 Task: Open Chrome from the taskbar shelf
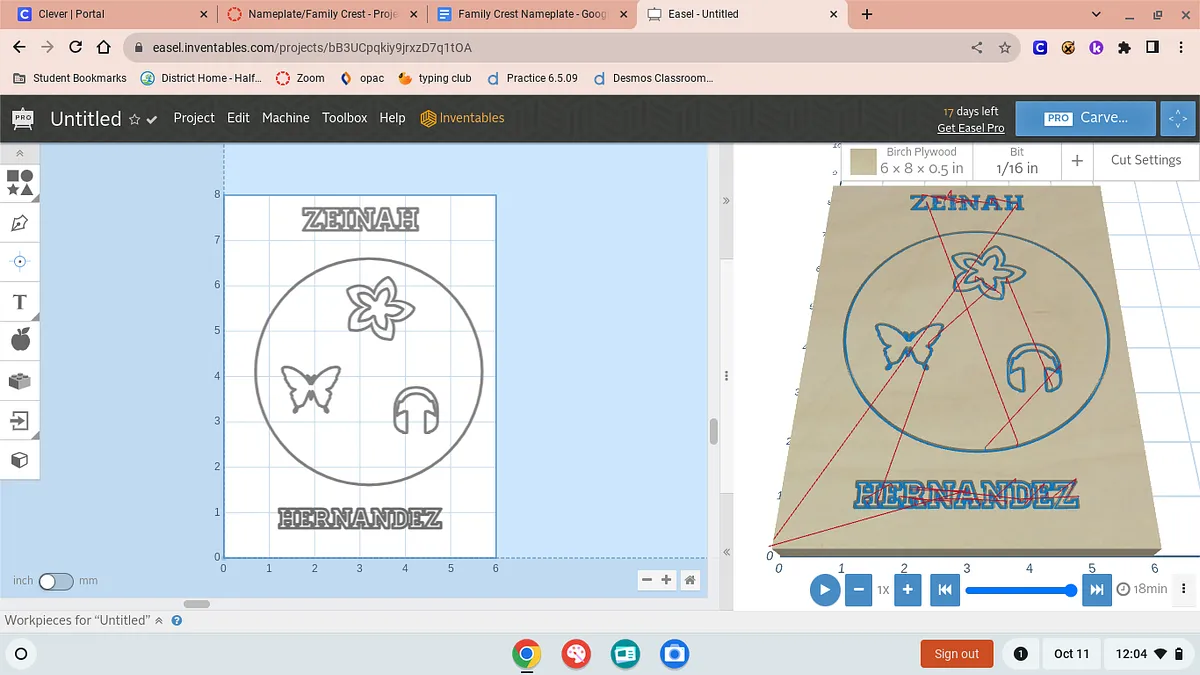coord(526,654)
